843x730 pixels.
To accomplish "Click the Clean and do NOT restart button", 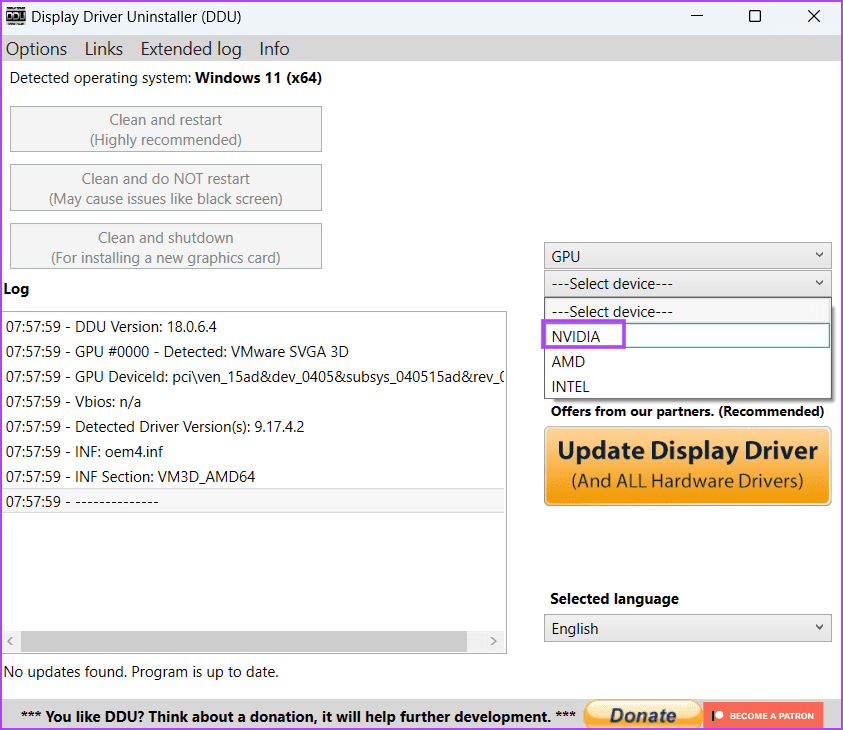I will (x=165, y=187).
